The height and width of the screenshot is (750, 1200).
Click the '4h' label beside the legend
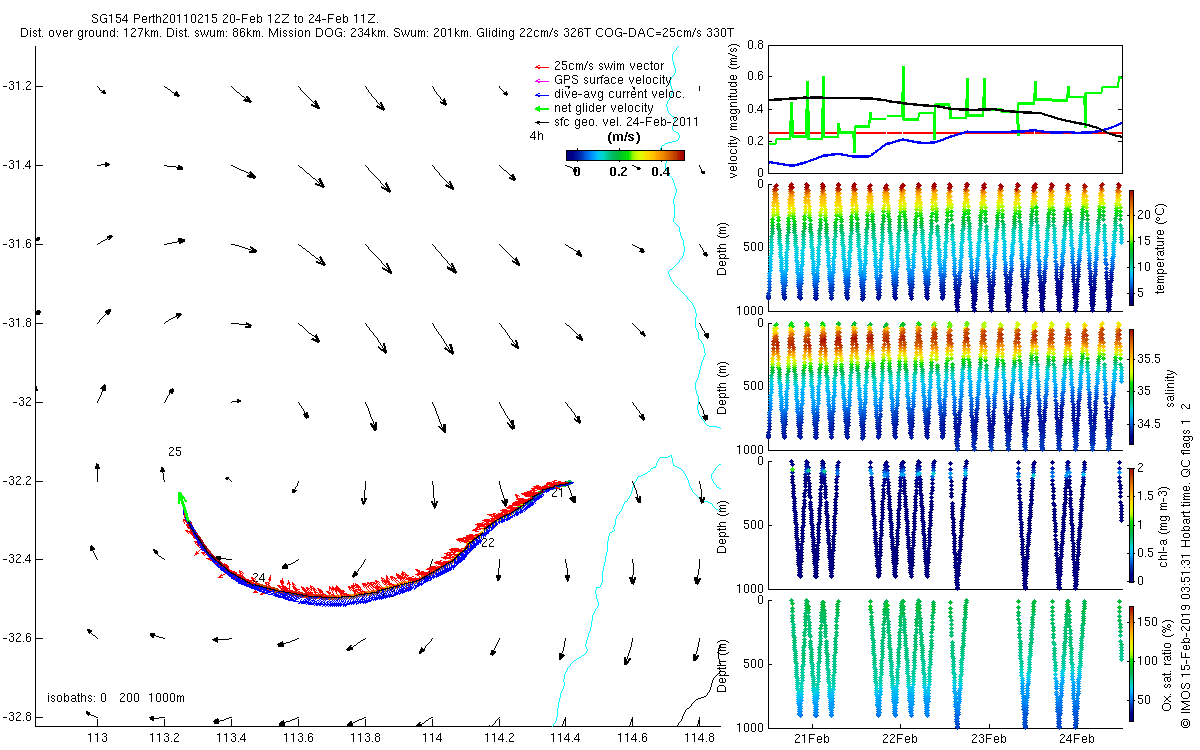[536, 136]
